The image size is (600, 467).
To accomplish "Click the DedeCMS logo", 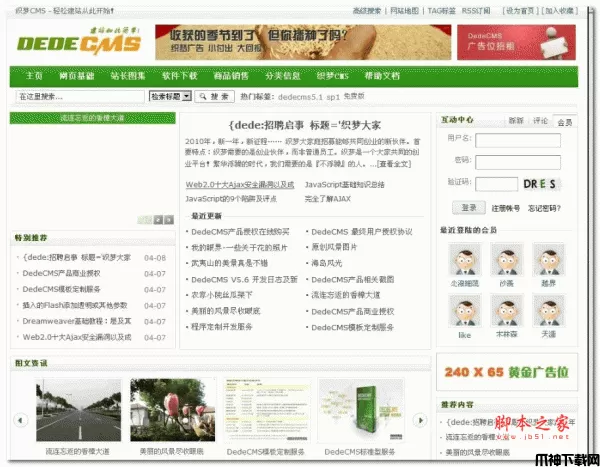I will pos(70,43).
